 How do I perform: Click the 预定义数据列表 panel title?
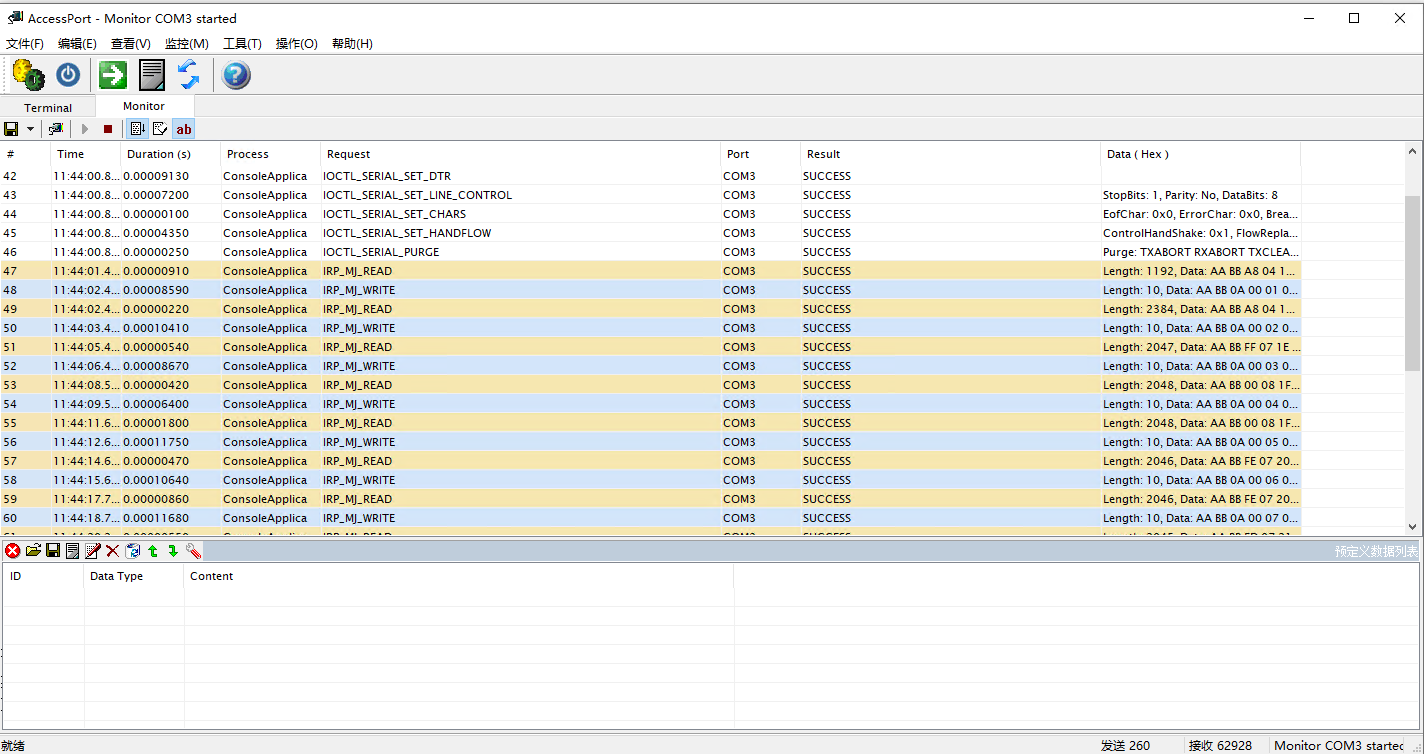pyautogui.click(x=1375, y=551)
